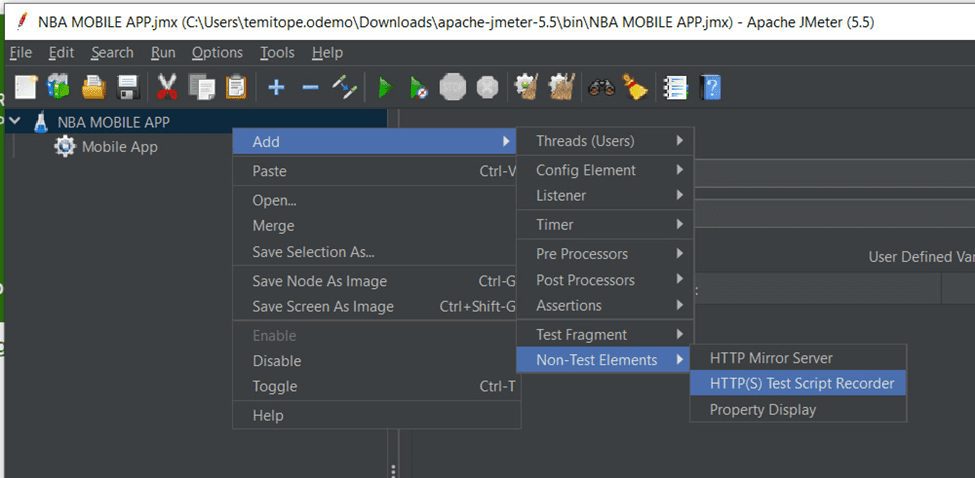Click the Stop test icon
This screenshot has width=975, height=478.
453,87
